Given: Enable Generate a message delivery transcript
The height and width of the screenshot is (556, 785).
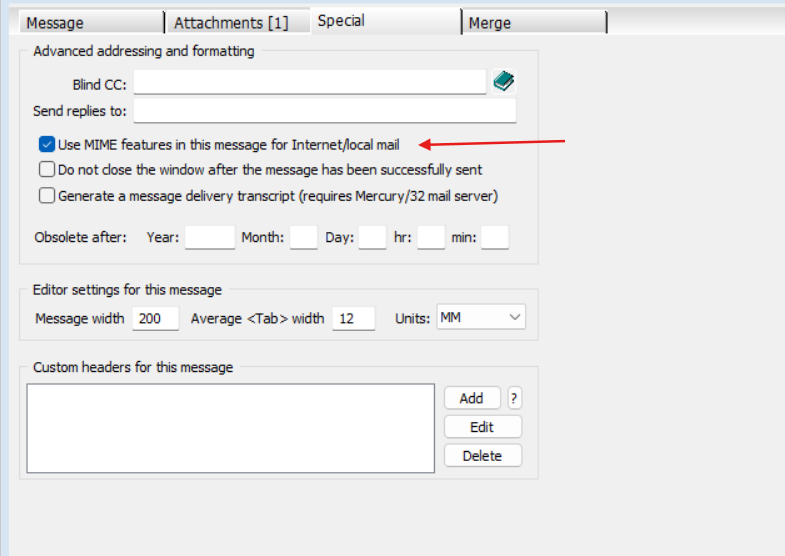Looking at the screenshot, I should pyautogui.click(x=47, y=196).
